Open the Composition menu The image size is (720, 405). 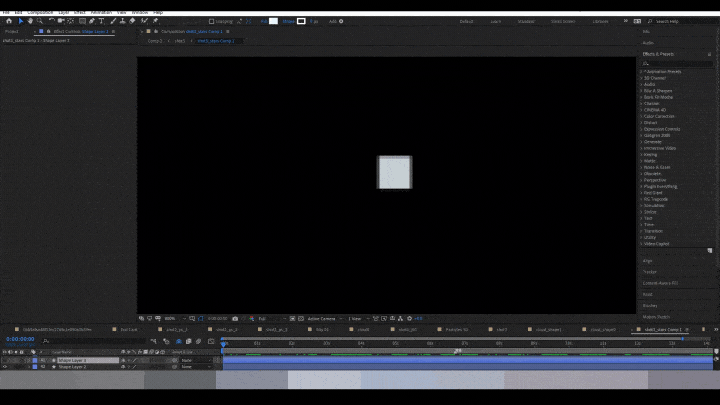(40, 12)
